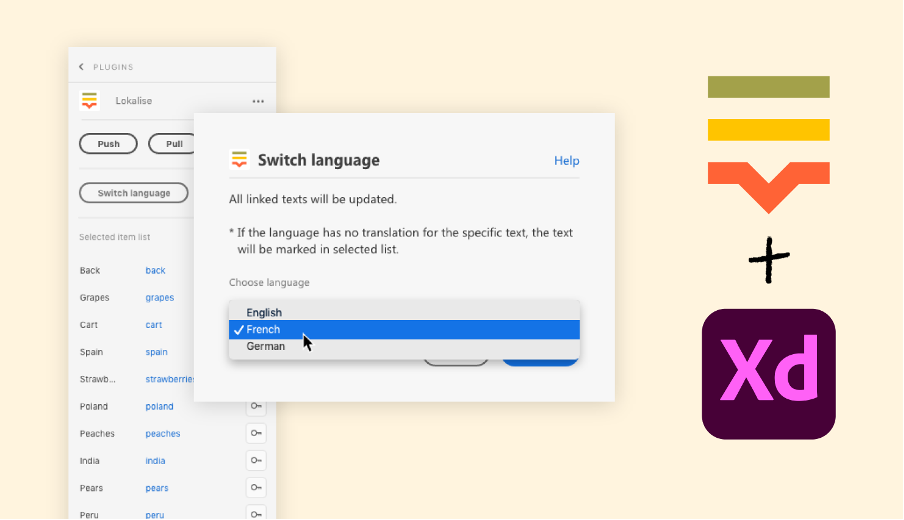Open the 'poland' key link
This screenshot has height=520, width=904.
[159, 406]
